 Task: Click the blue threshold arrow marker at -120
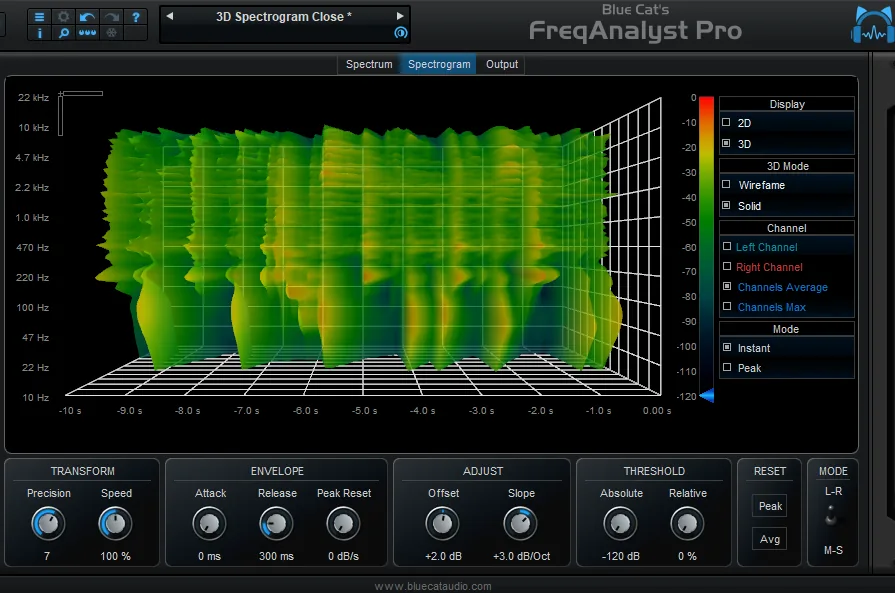tap(707, 395)
